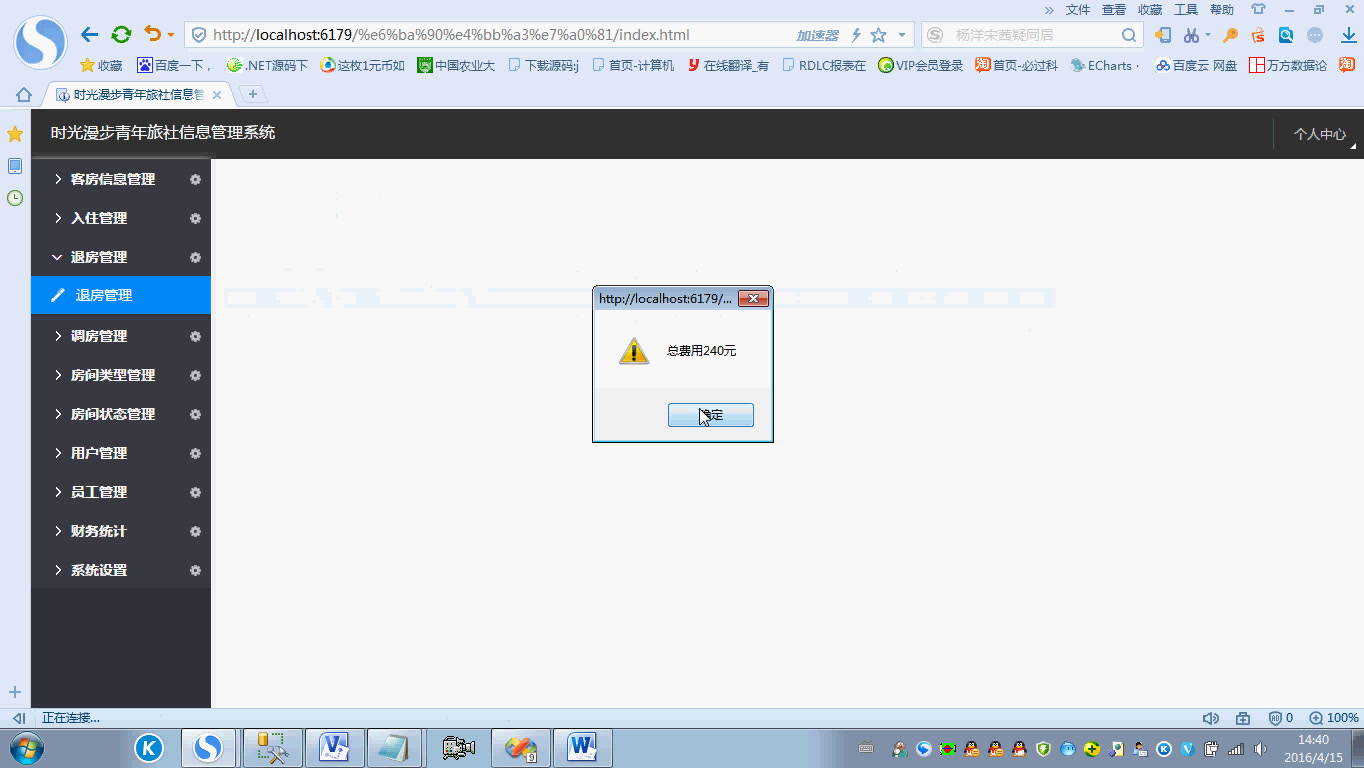Open the 查看 menu
This screenshot has height=768, width=1364.
[1114, 9]
